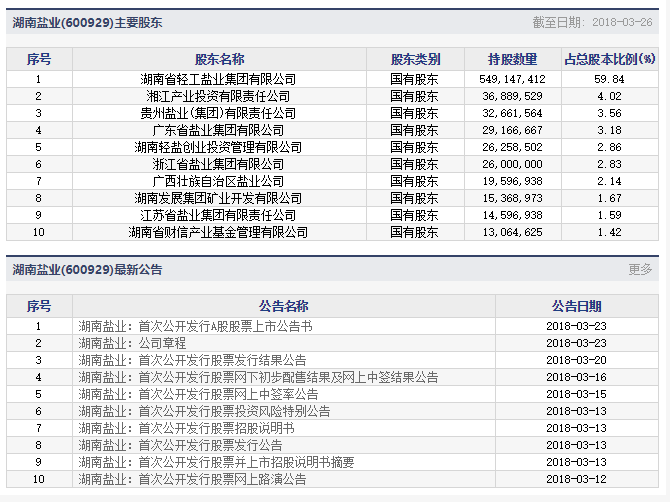
Task: Select shareholder 广西壮族自治区盐业公司
Action: tap(218, 181)
